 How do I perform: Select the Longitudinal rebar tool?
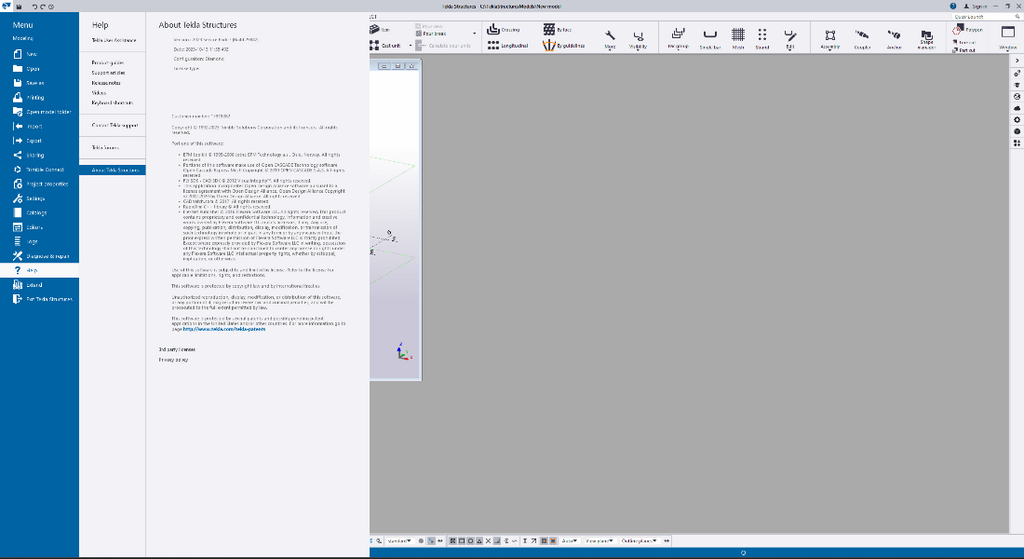tap(507, 46)
